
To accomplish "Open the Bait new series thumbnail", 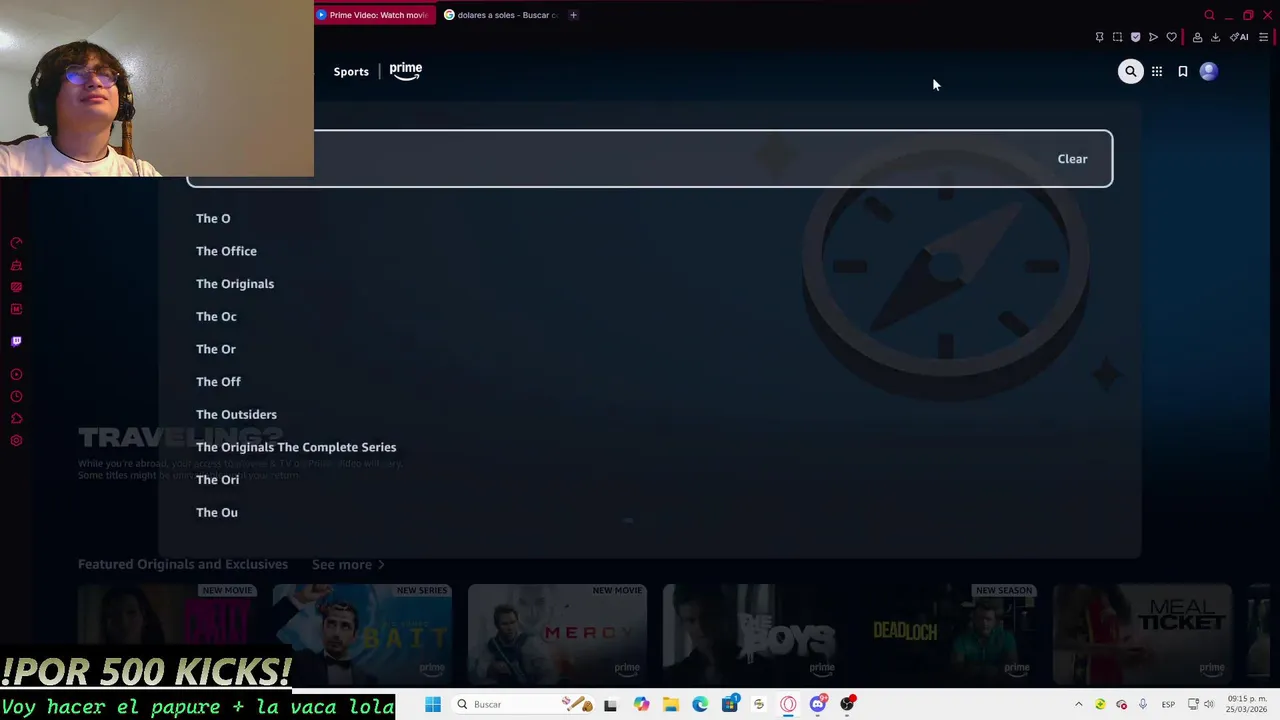I will point(362,634).
